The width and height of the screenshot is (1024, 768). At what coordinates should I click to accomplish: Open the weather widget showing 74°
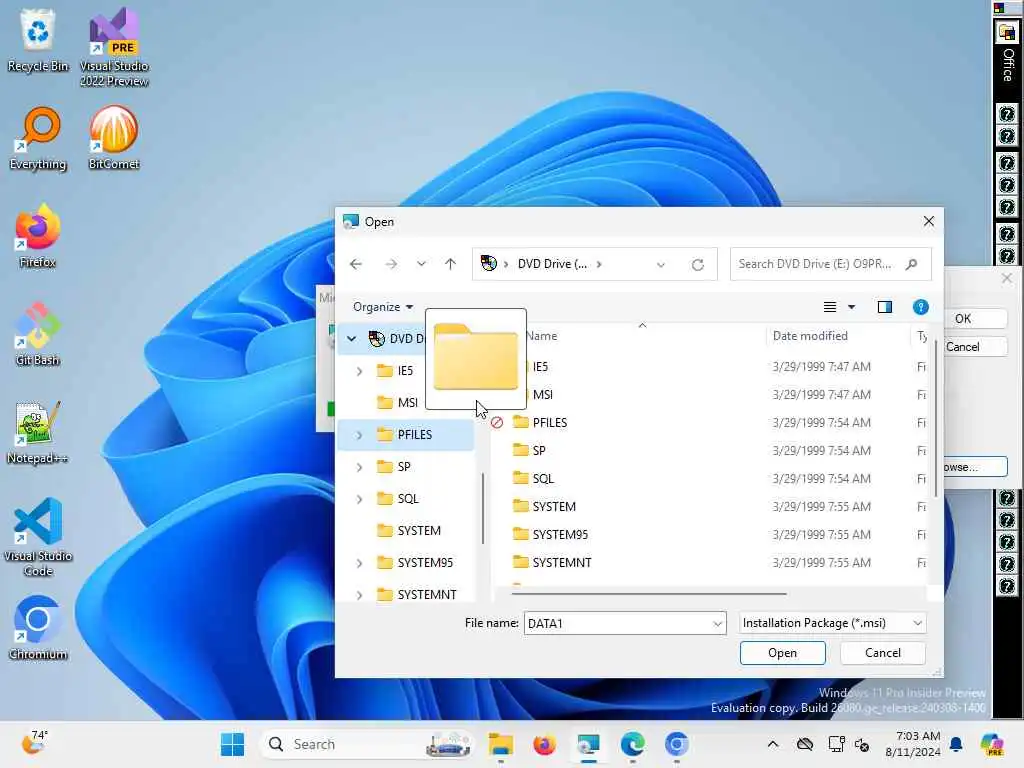click(x=34, y=743)
